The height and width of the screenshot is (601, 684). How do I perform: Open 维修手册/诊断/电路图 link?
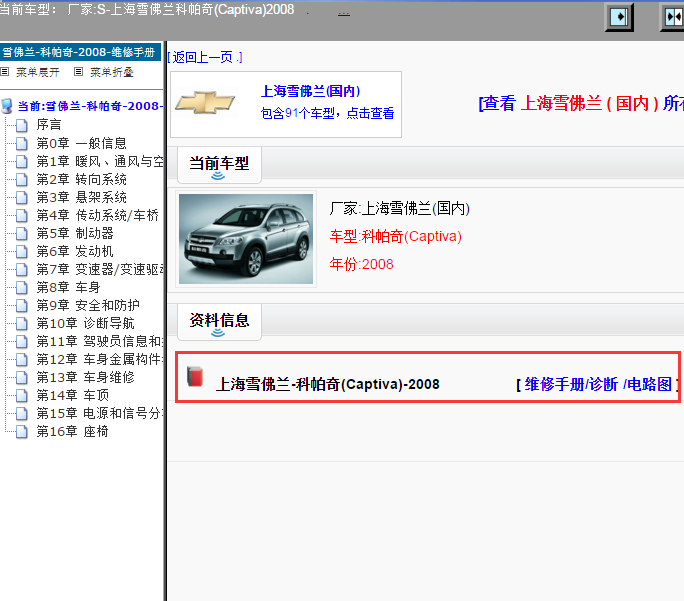tap(598, 384)
